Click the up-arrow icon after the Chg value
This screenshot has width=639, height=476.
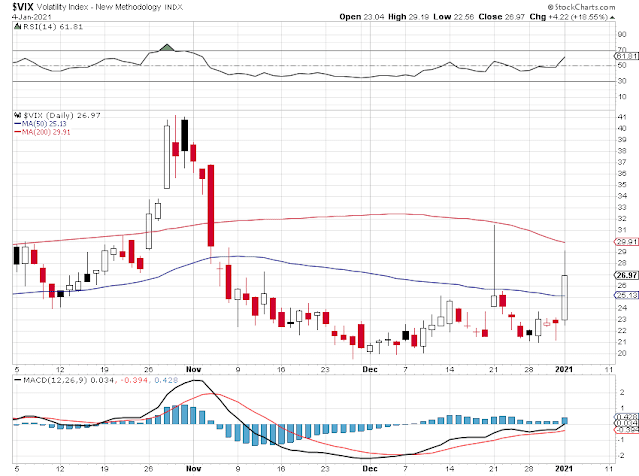613,17
